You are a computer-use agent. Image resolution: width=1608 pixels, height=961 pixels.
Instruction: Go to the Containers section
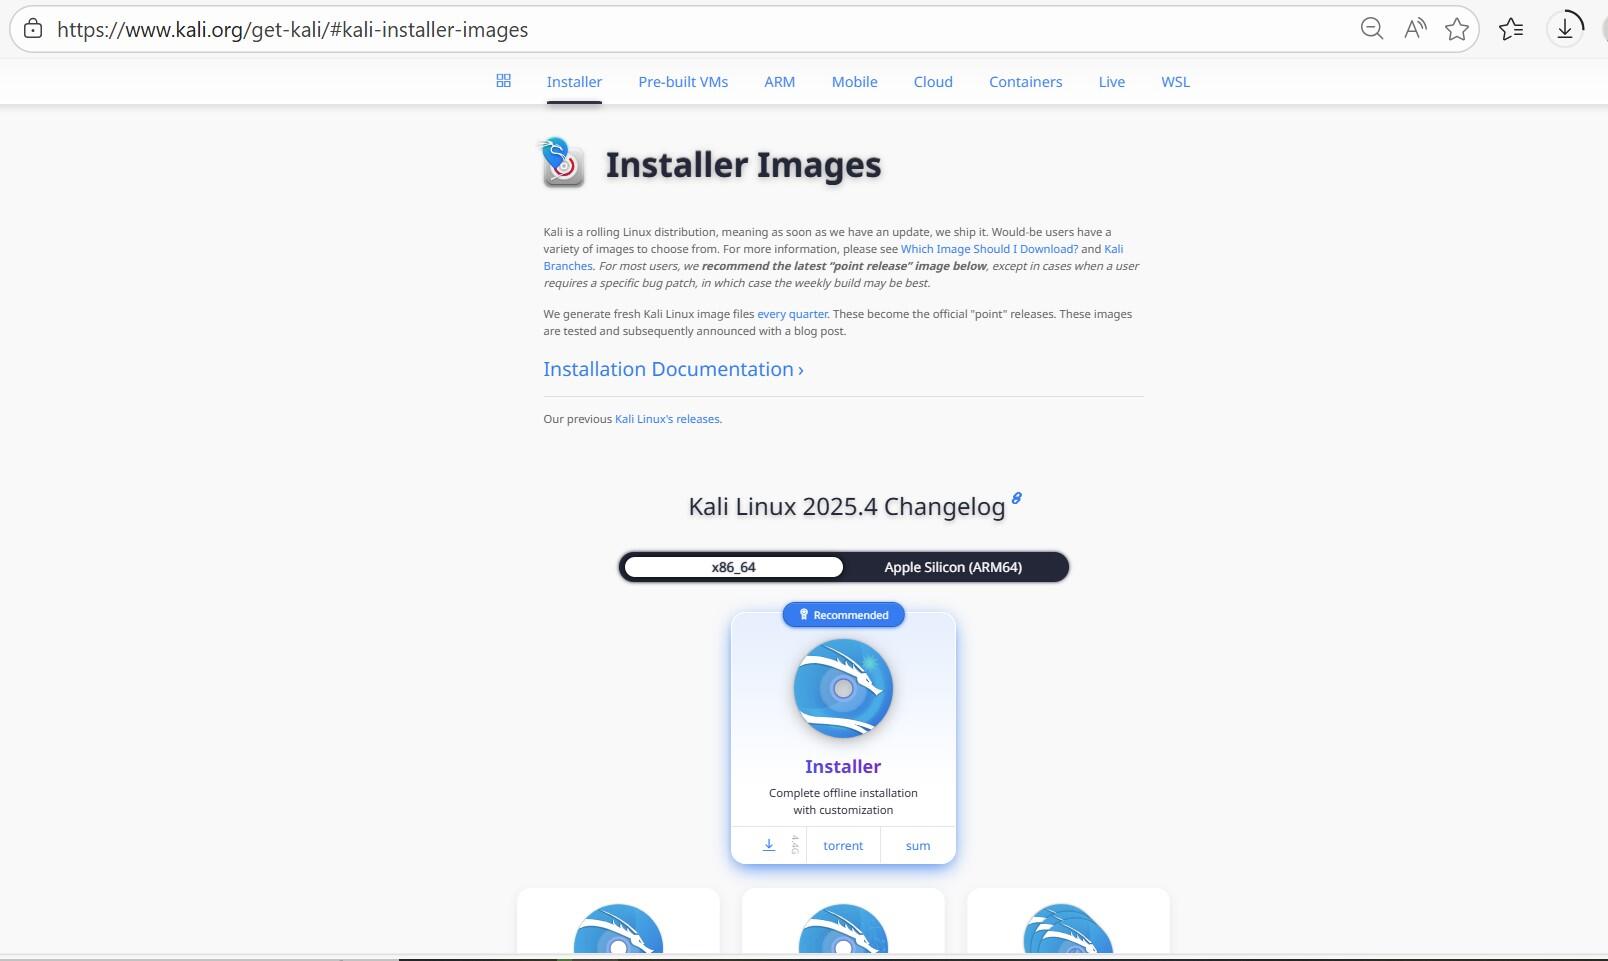[1025, 81]
